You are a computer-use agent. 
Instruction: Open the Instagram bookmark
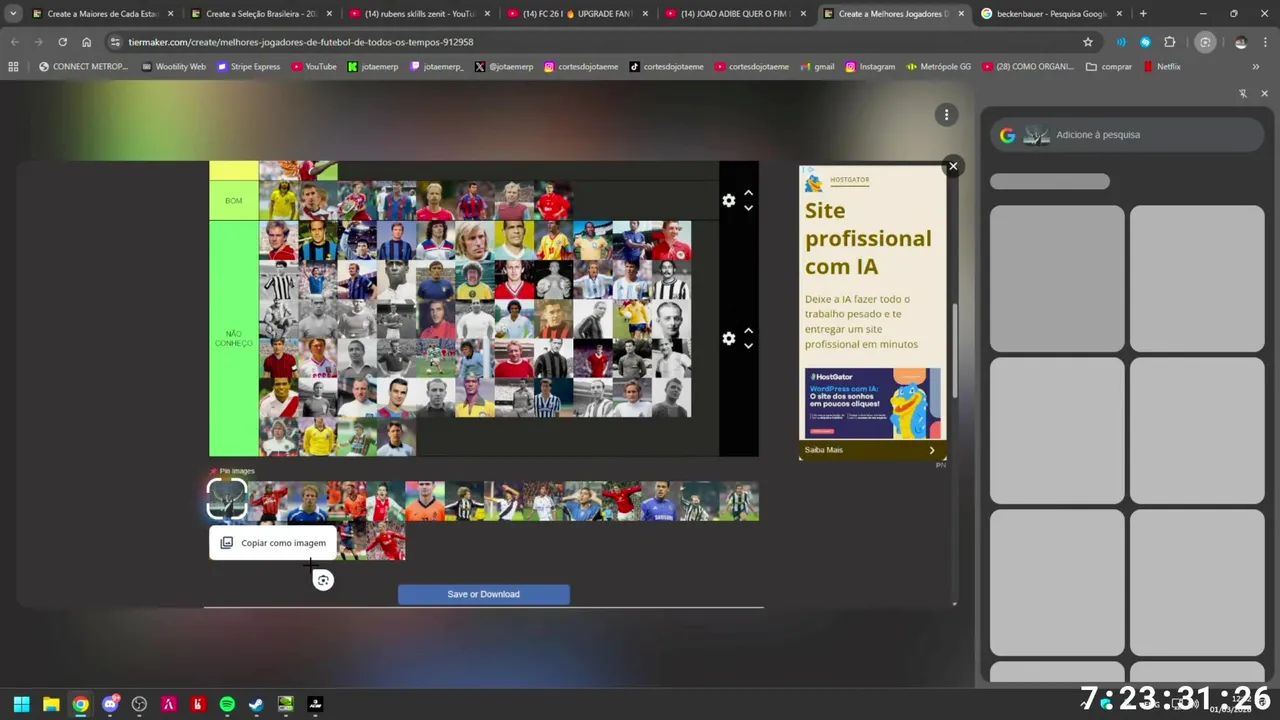pos(870,67)
